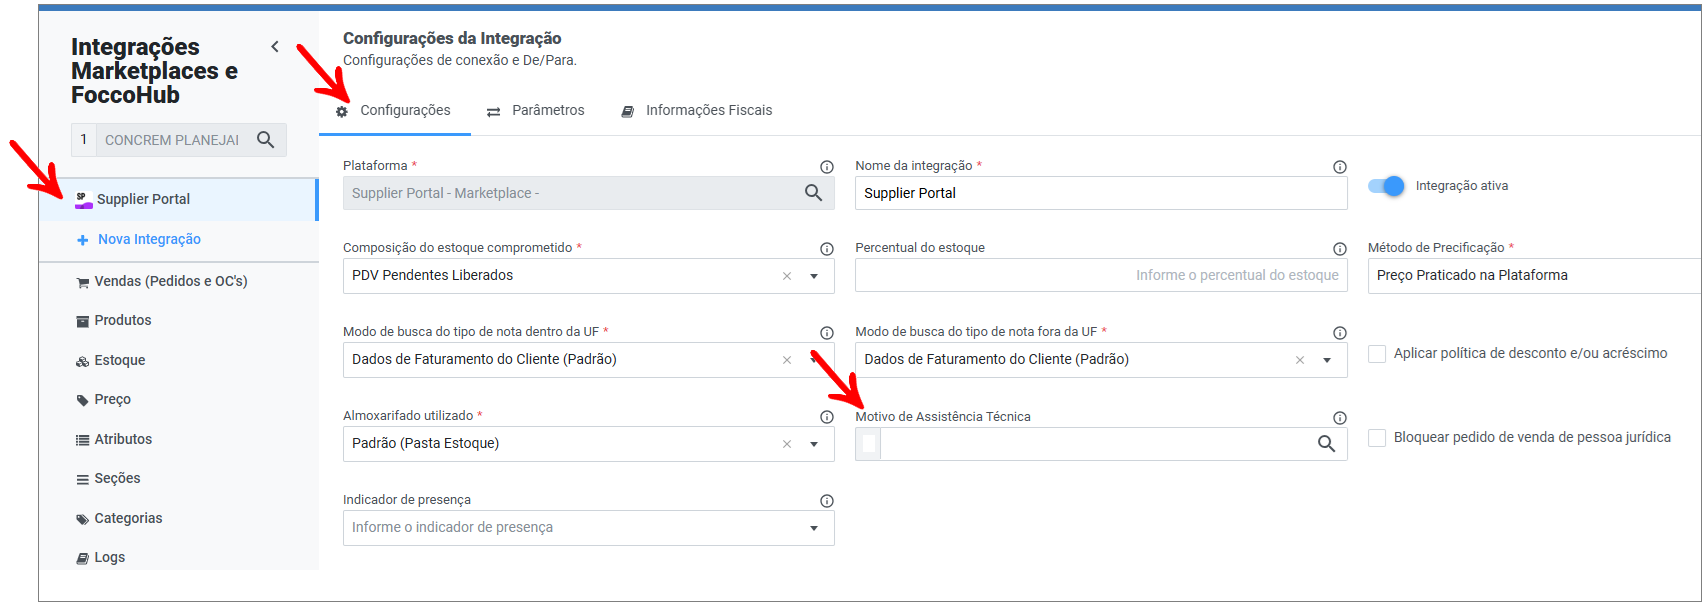This screenshot has height=607, width=1708.
Task: Switch to the Informações Fiscais tab
Action: [697, 111]
